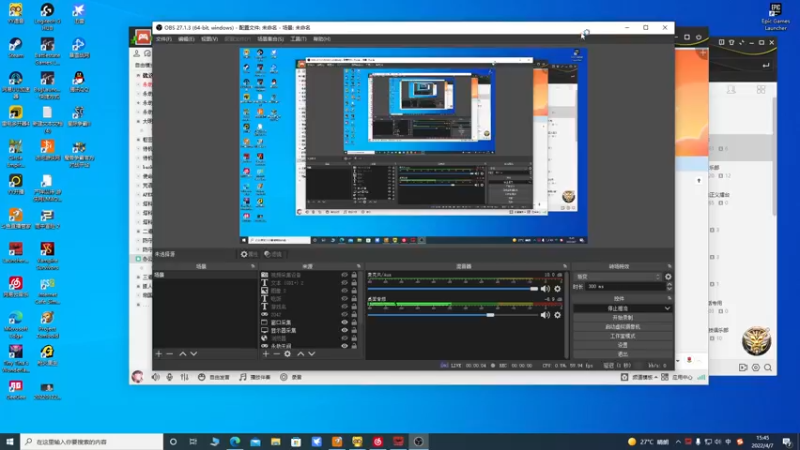This screenshot has width=800, height=450.
Task: Open the OBS Studio taskbar icon
Action: 418,442
